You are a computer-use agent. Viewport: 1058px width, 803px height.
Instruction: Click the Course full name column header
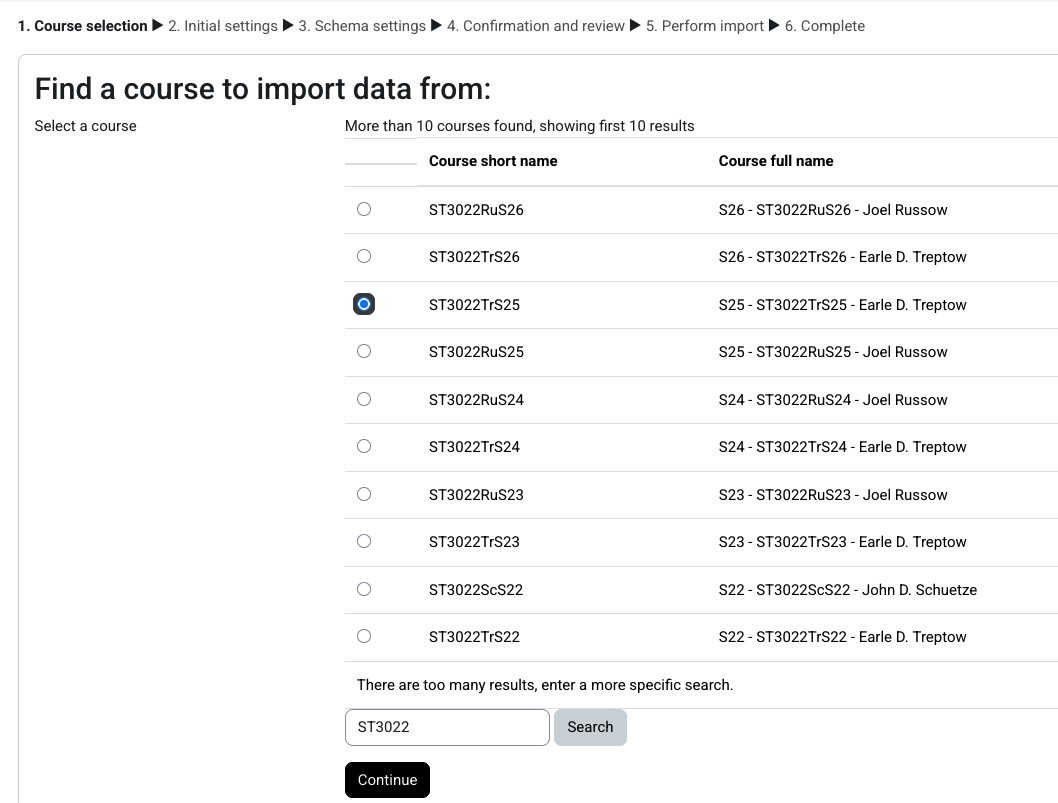776,161
